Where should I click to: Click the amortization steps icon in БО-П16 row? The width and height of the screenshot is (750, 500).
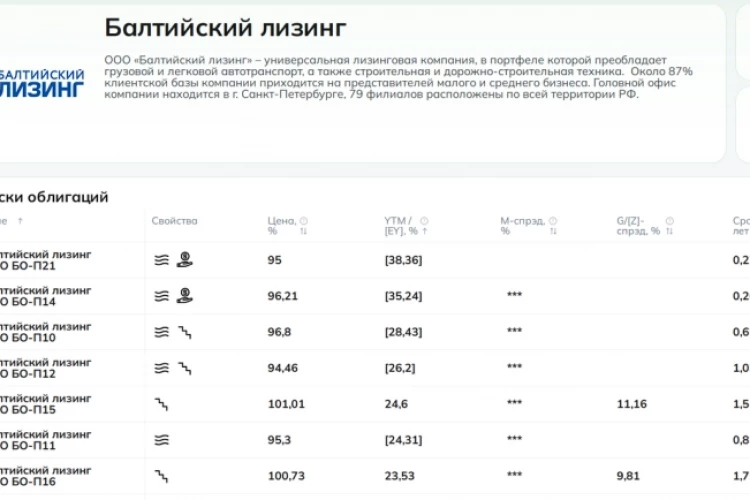coord(161,476)
